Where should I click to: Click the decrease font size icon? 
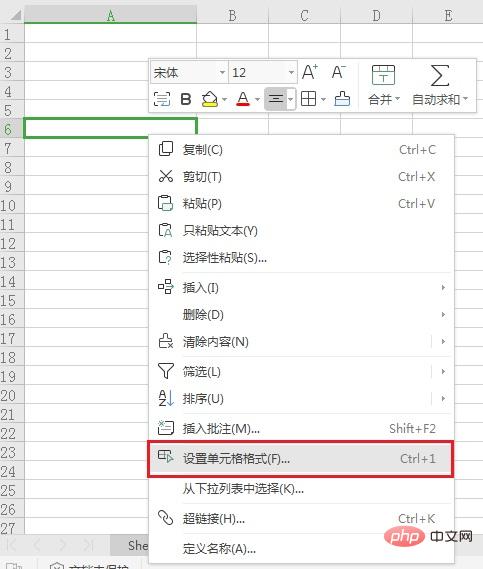339,72
